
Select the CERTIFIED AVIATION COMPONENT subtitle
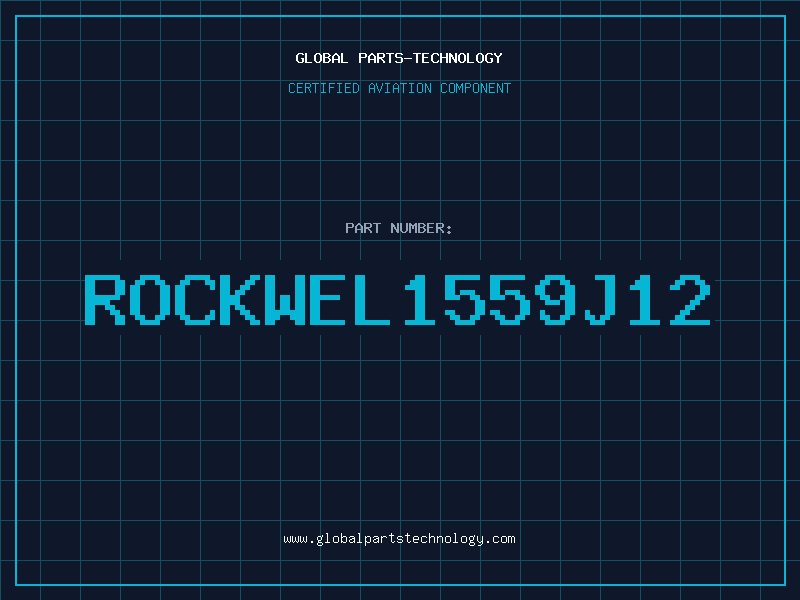tap(399, 88)
